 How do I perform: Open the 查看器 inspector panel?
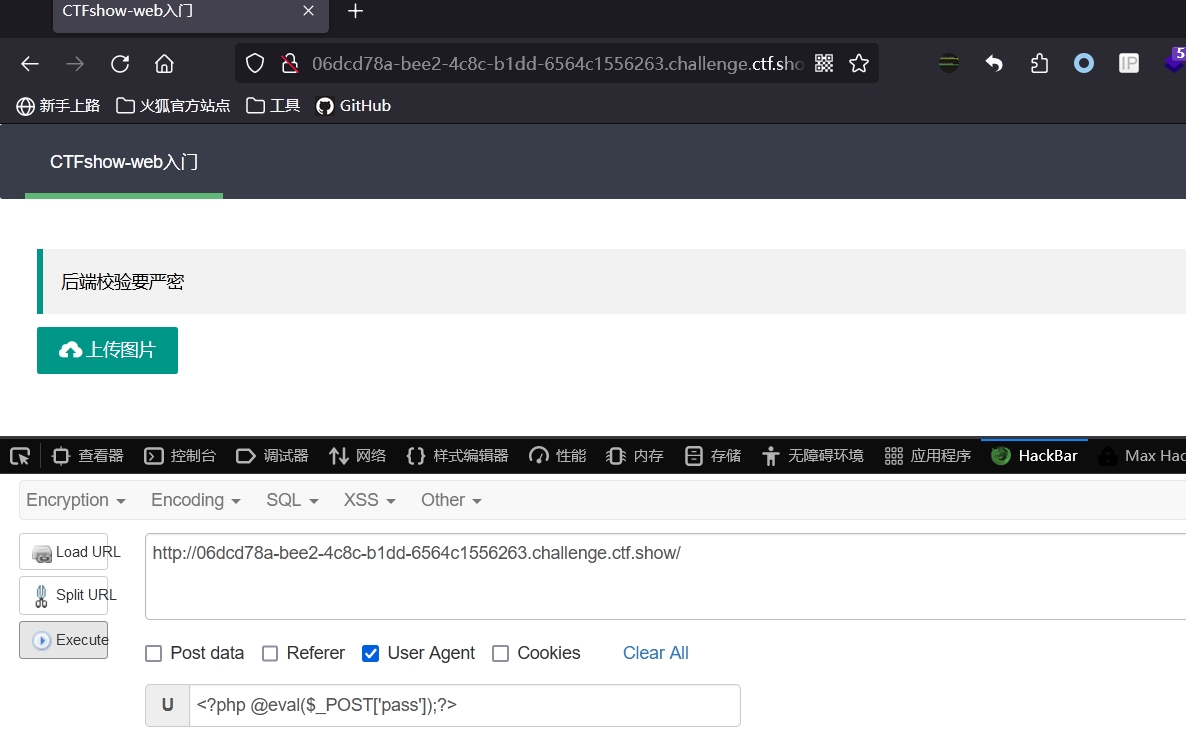point(87,456)
